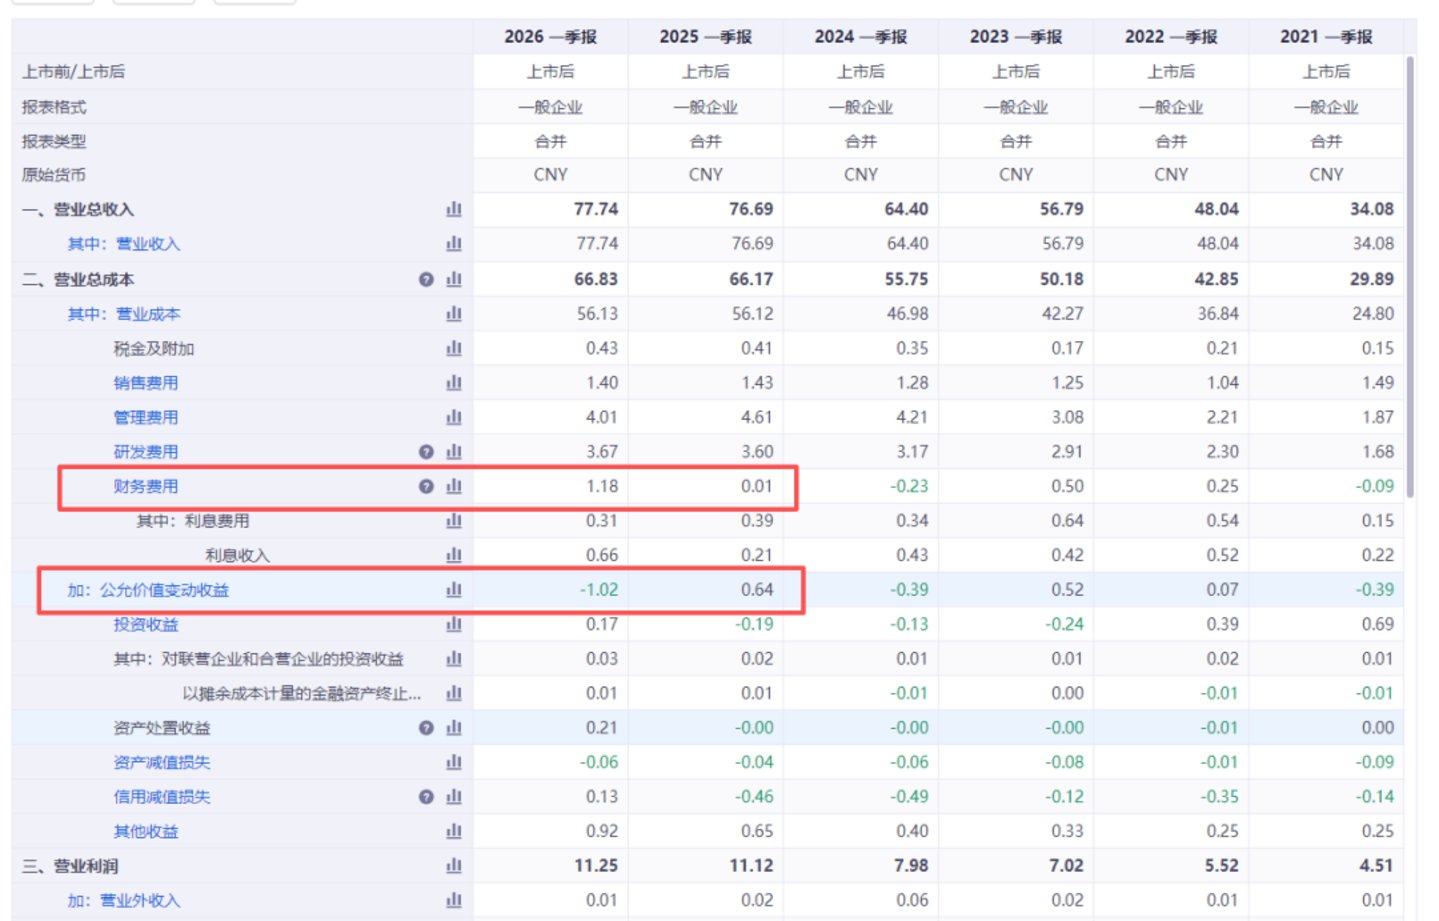Show chart for 公允价值变动收益 row
This screenshot has height=921, width=1439.
coord(454,590)
